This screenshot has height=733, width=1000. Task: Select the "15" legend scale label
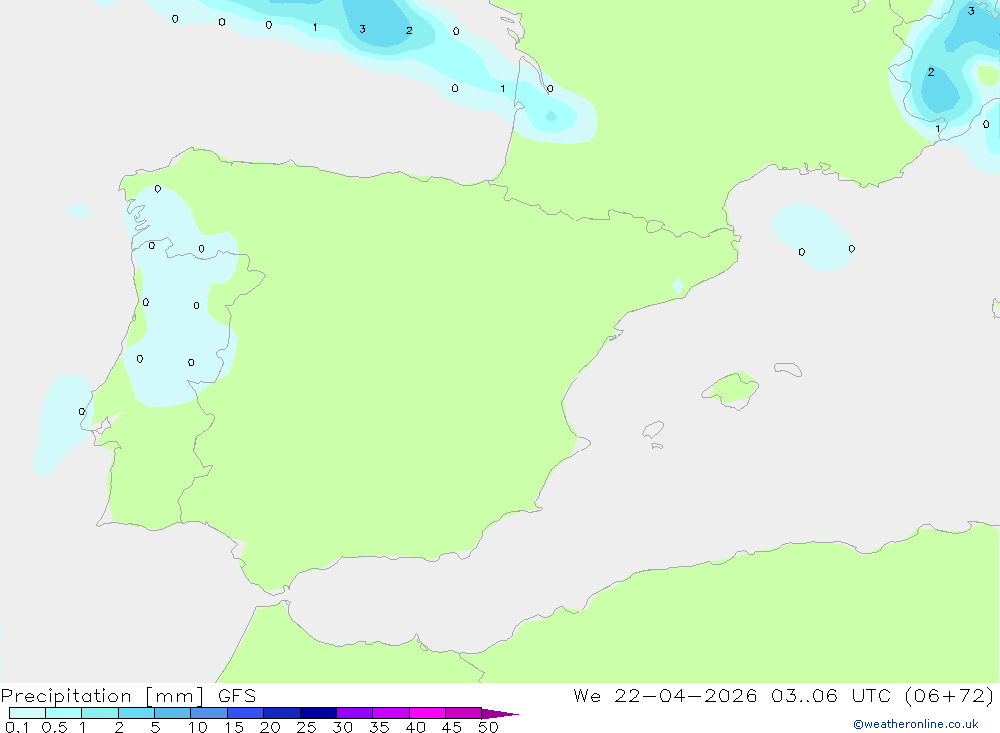(234, 727)
